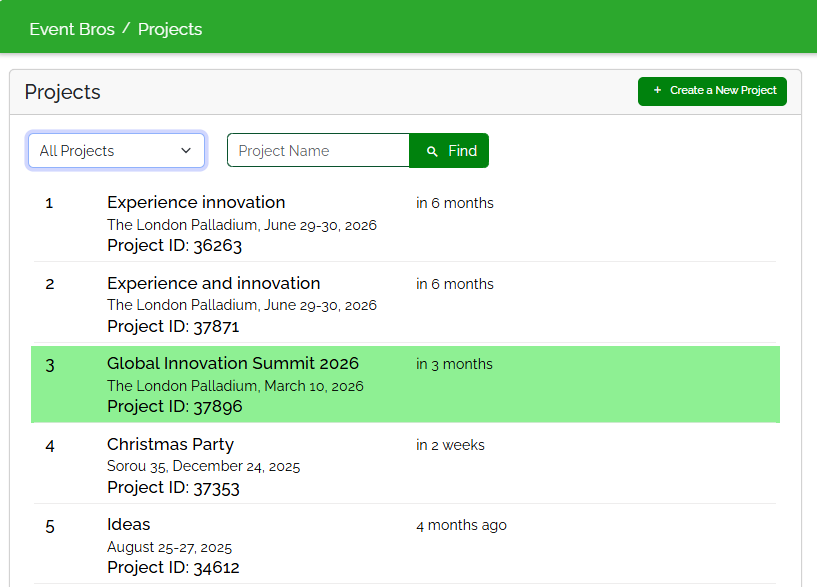Click the plus icon on Create a New Project
The image size is (817, 587).
click(x=657, y=91)
